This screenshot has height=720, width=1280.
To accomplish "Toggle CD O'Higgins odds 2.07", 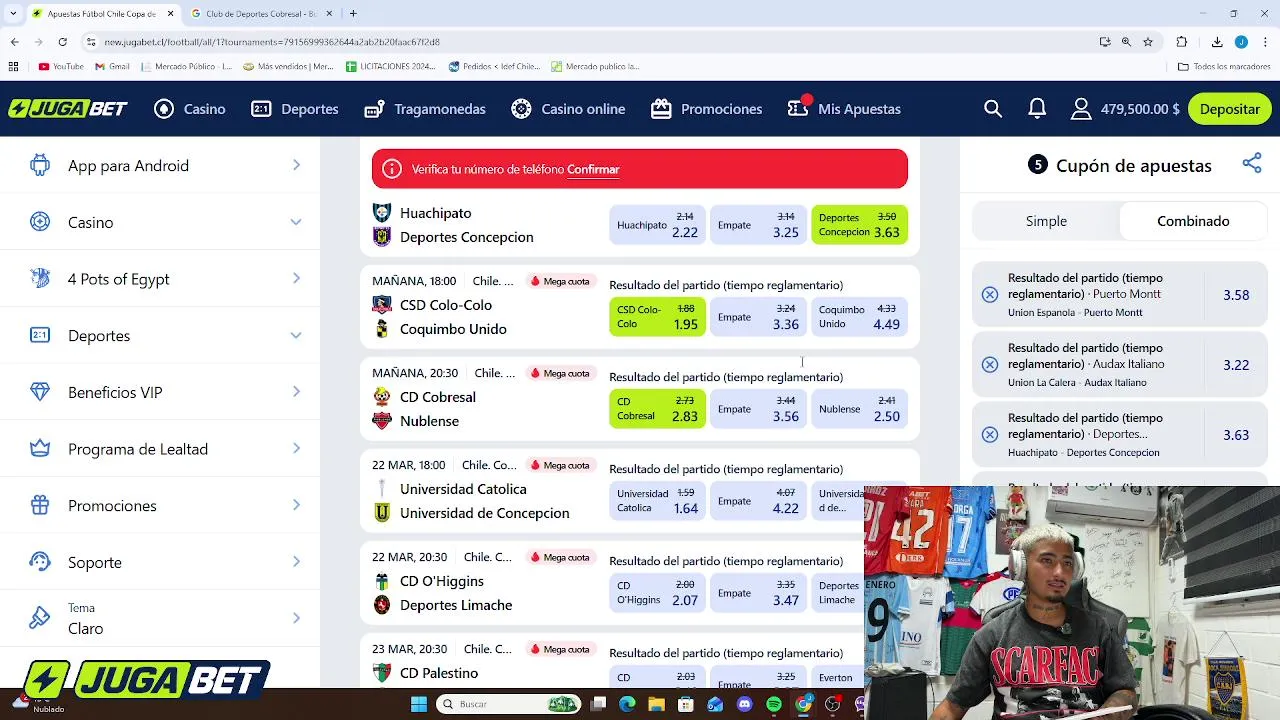I will 657,593.
